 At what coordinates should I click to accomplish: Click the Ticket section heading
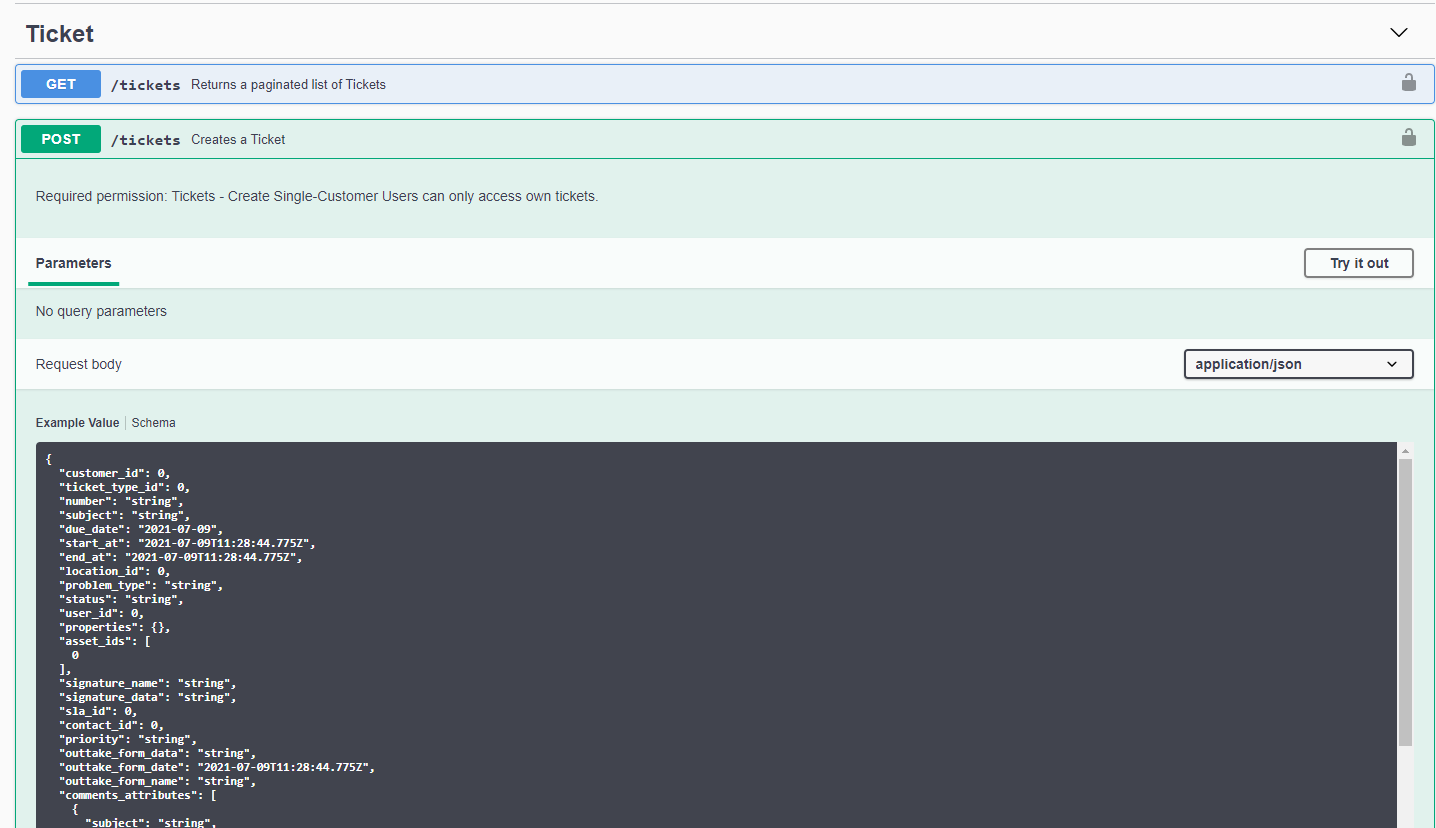tap(60, 34)
